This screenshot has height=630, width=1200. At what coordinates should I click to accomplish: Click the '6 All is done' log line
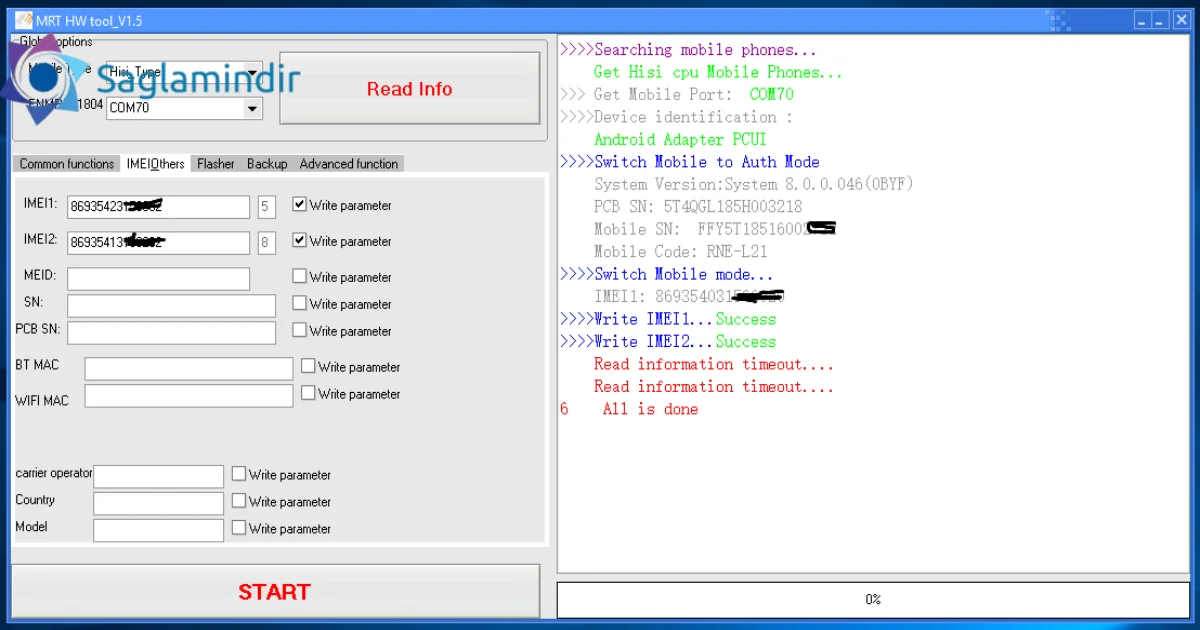pos(629,409)
